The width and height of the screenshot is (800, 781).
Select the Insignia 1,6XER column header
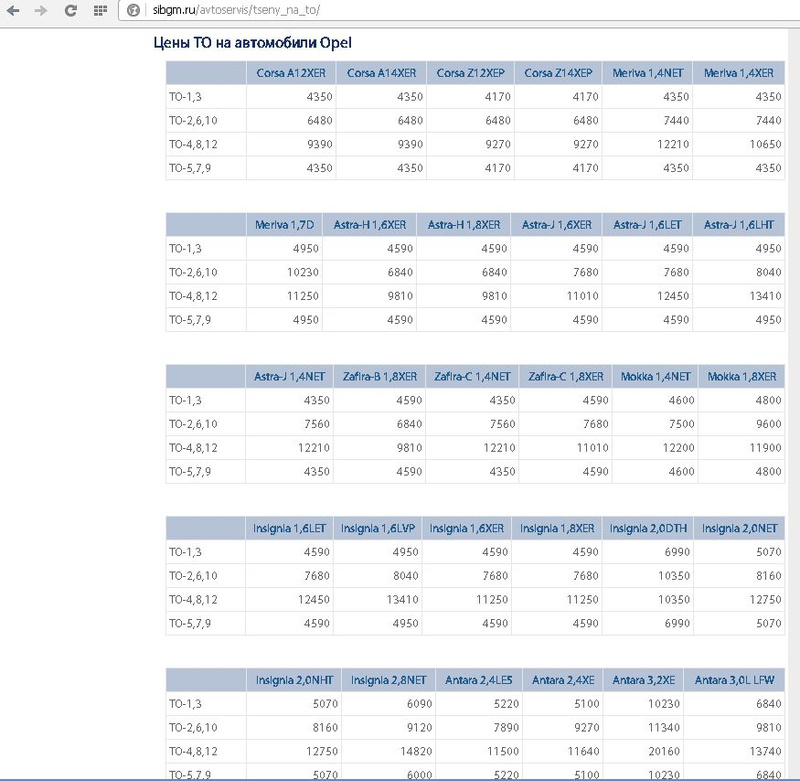[466, 528]
